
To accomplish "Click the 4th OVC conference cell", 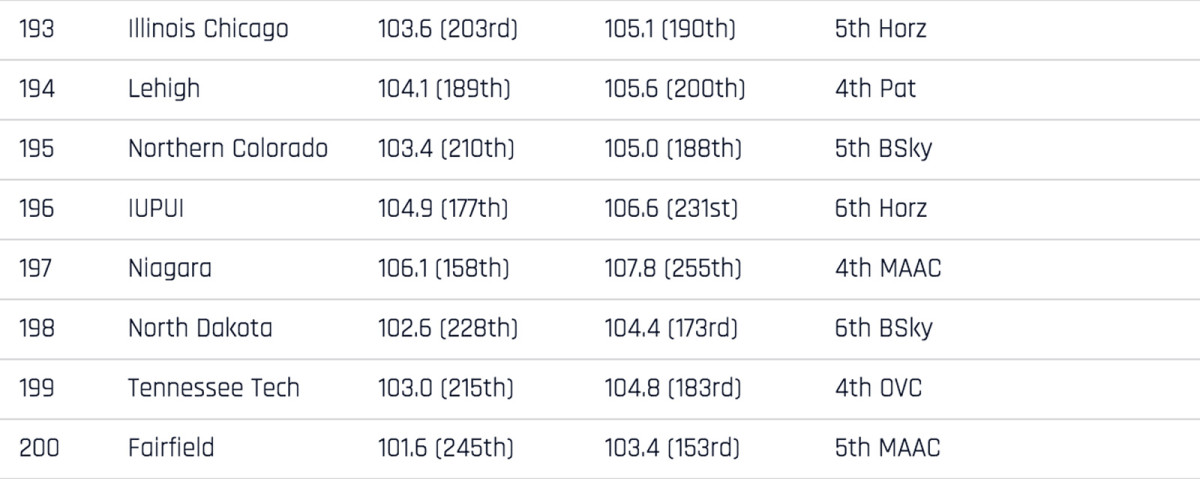I will 879,388.
